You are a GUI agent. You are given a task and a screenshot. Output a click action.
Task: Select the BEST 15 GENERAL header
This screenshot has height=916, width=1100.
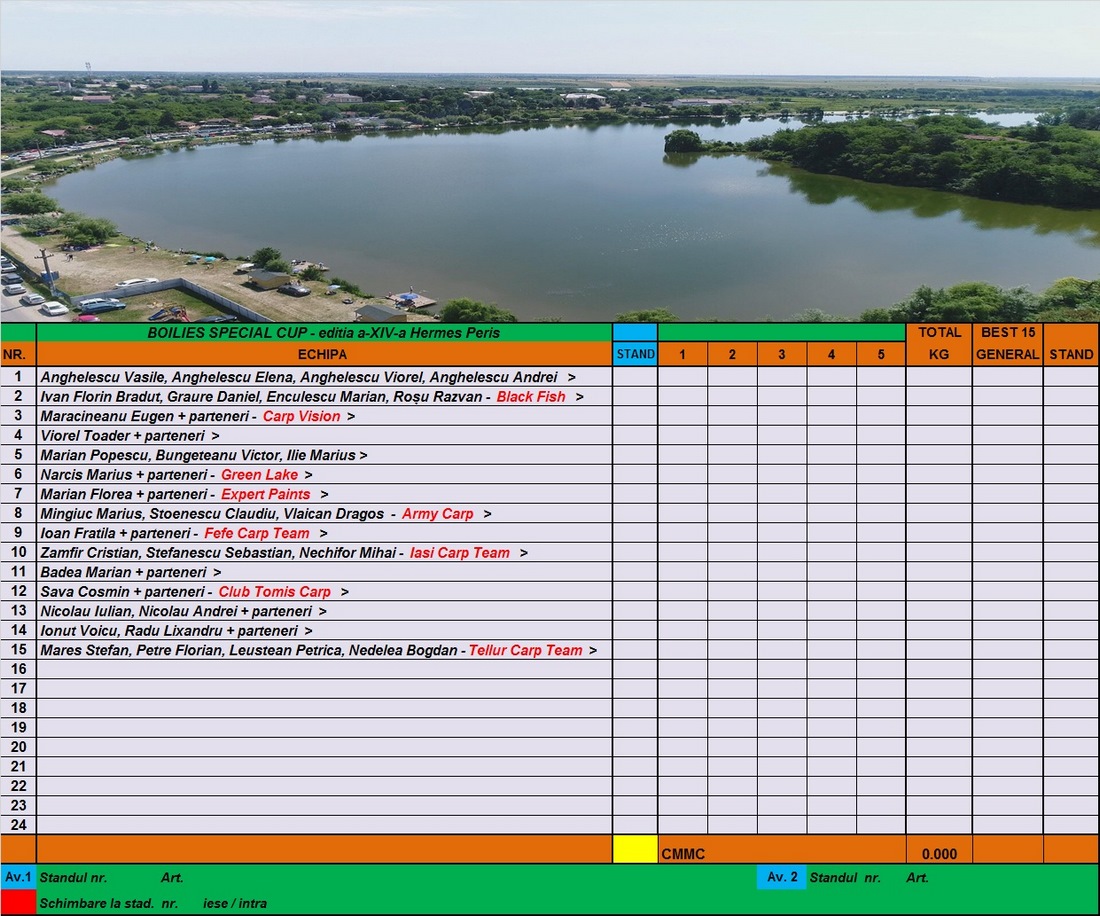(x=1007, y=343)
